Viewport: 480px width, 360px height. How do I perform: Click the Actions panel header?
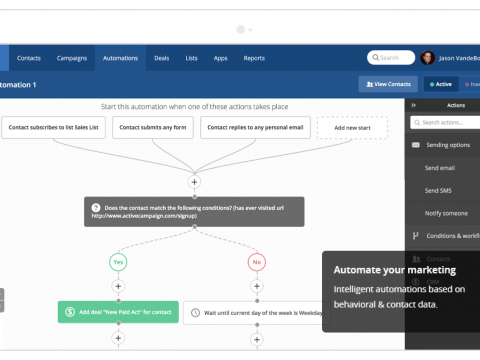click(x=456, y=105)
